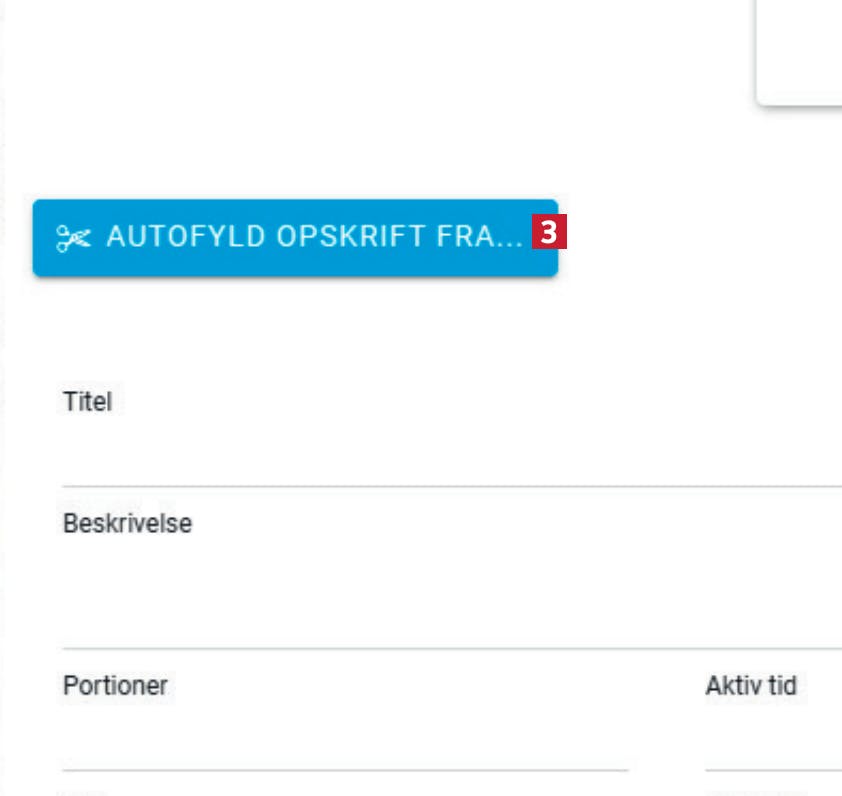Click the Beskrivelse field label
Viewport: 842px width, 796px height.
127,523
